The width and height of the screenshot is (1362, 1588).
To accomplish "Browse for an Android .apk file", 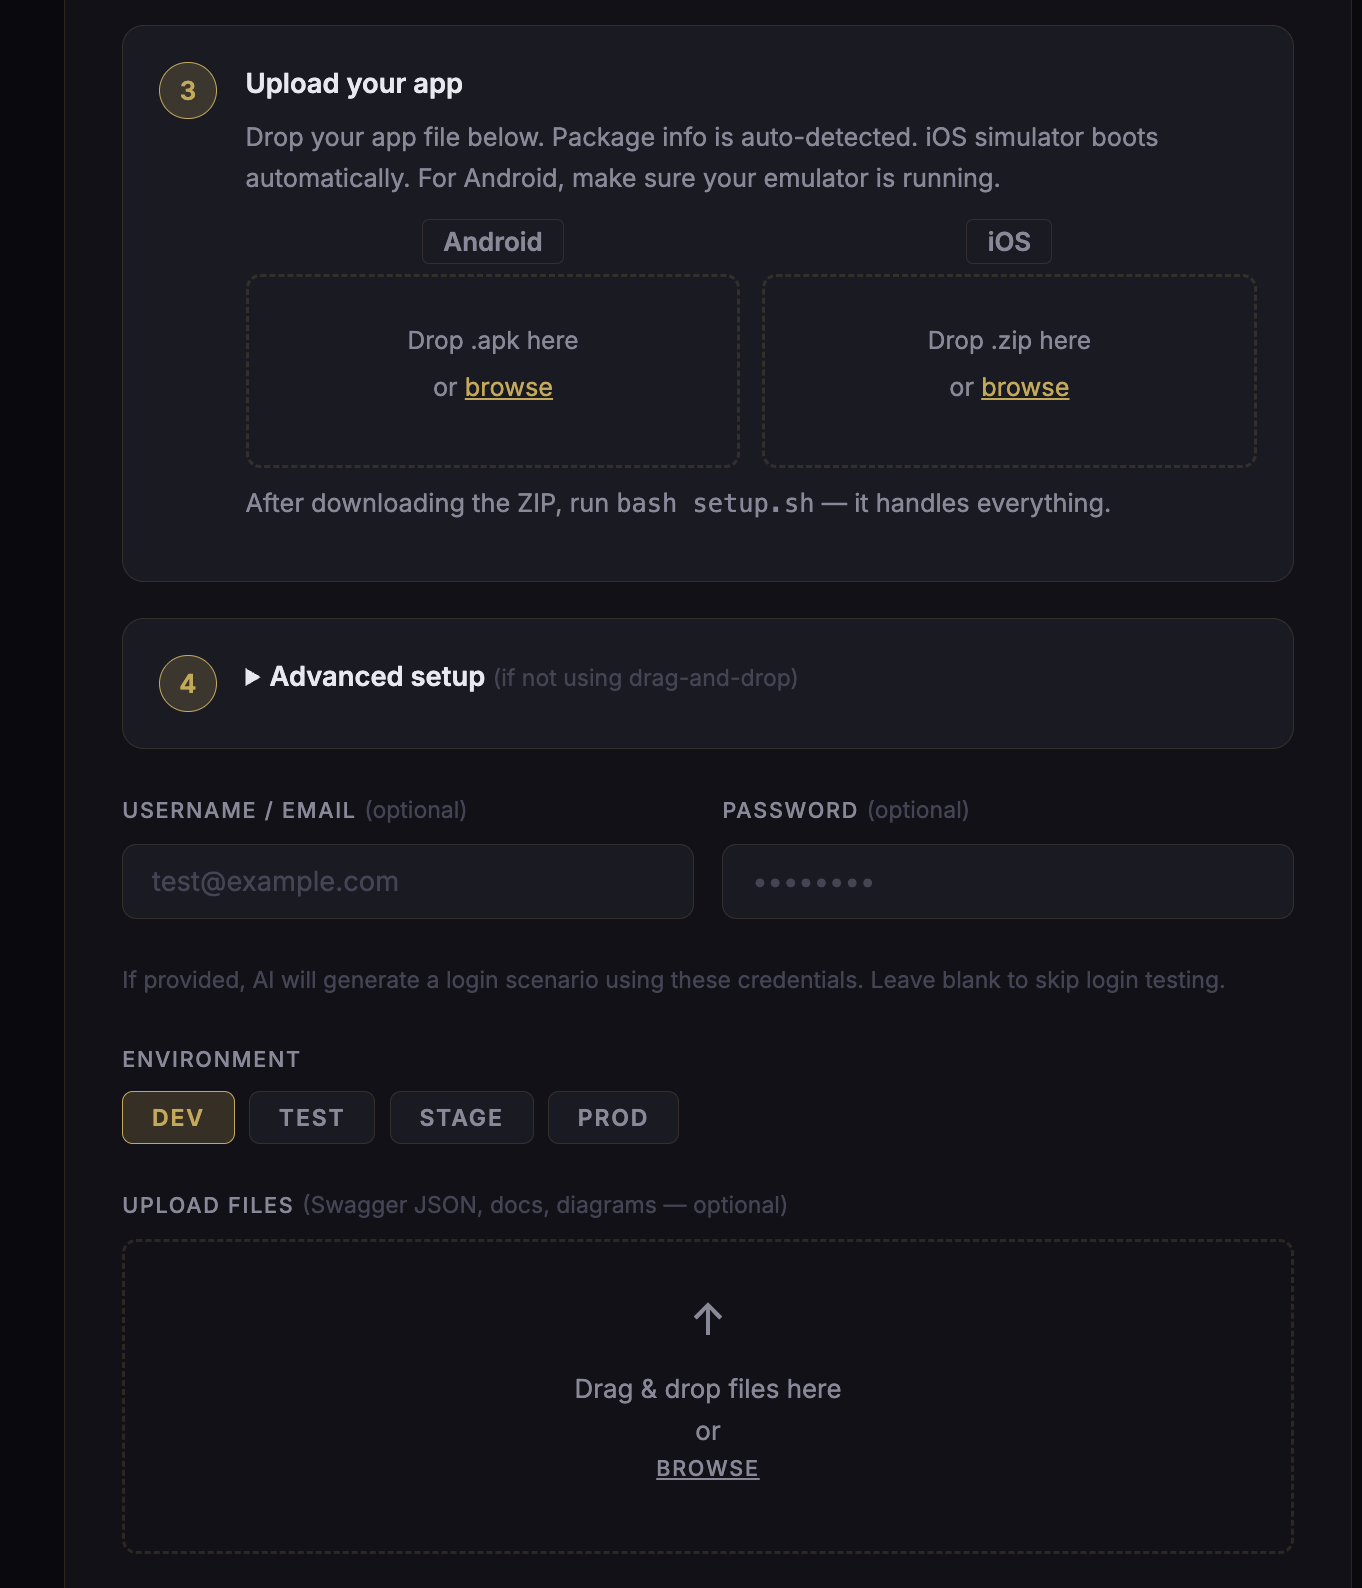I will tap(508, 388).
